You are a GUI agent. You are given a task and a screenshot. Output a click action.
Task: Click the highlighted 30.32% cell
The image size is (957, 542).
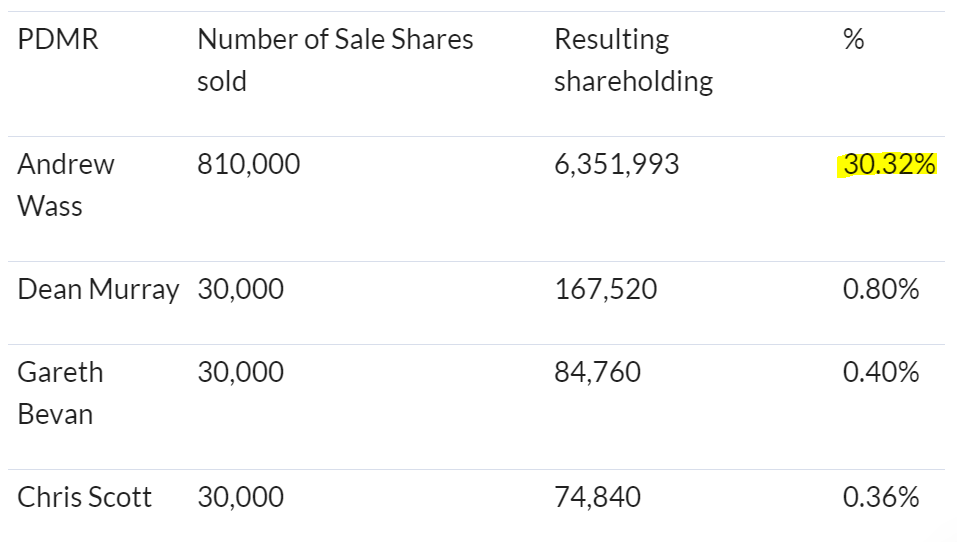(x=887, y=165)
